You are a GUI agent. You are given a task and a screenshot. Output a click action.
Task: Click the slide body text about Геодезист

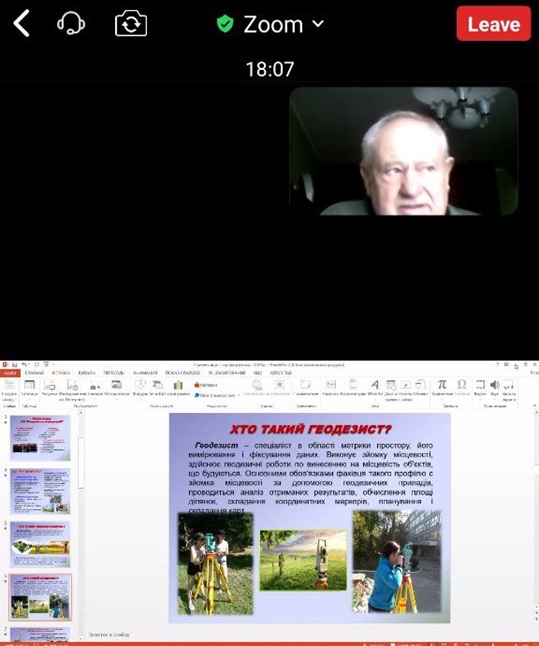click(311, 477)
